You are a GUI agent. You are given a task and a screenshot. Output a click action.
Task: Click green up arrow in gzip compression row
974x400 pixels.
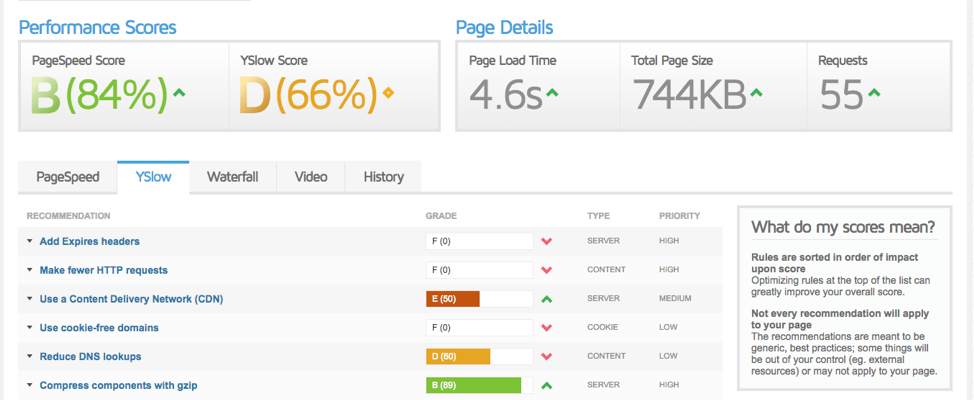[547, 385]
